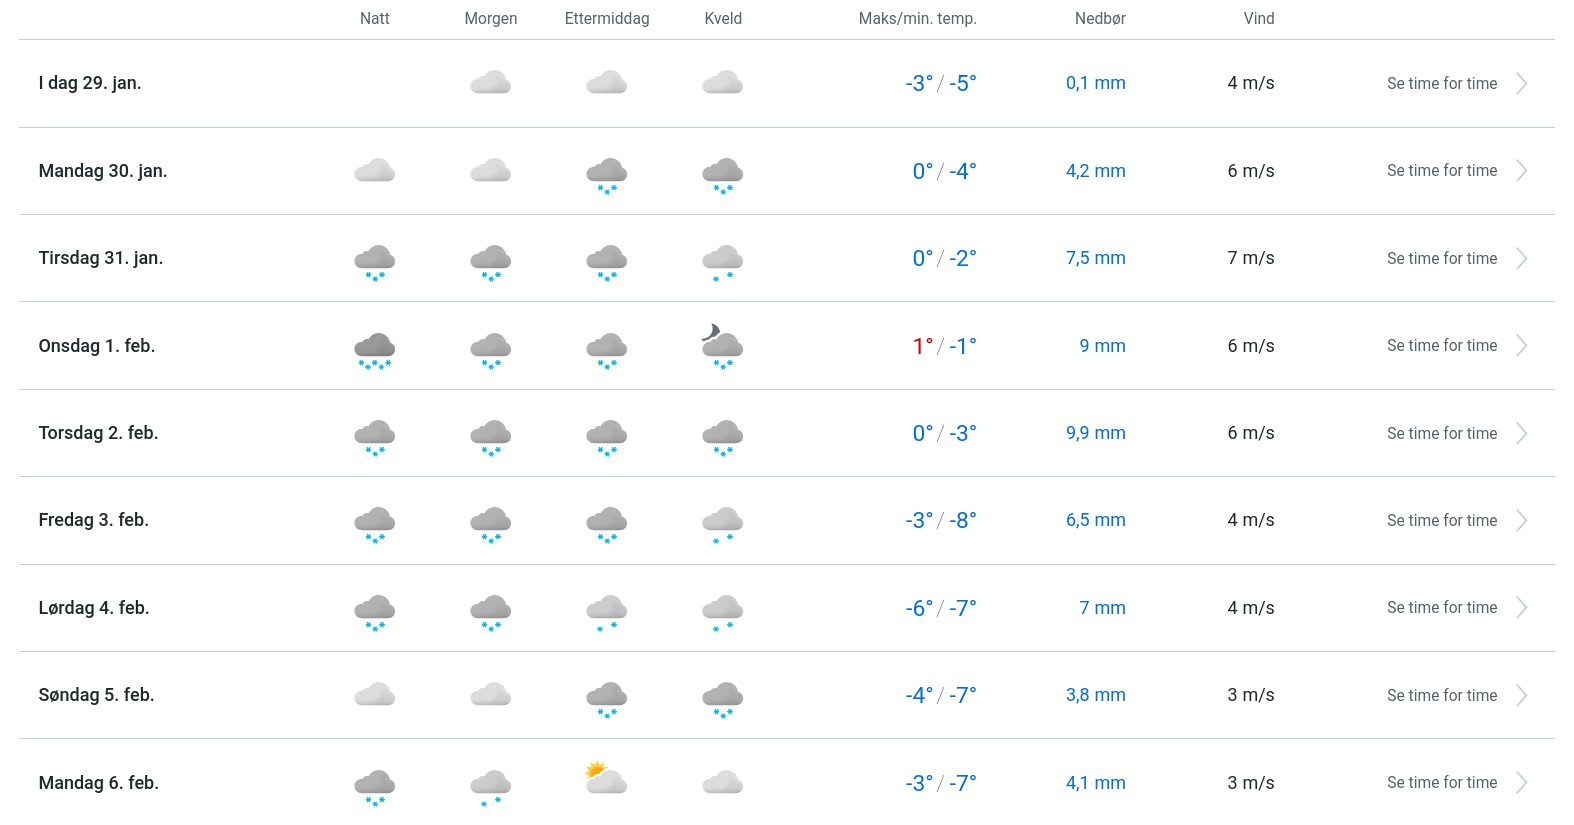Viewport: 1574px width, 825px height.
Task: Select the Torsdag 2. feb. day label
Action: (98, 433)
